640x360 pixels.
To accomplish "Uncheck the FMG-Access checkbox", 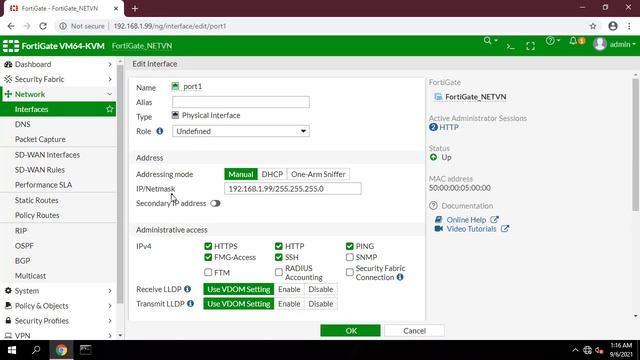I will 208,257.
